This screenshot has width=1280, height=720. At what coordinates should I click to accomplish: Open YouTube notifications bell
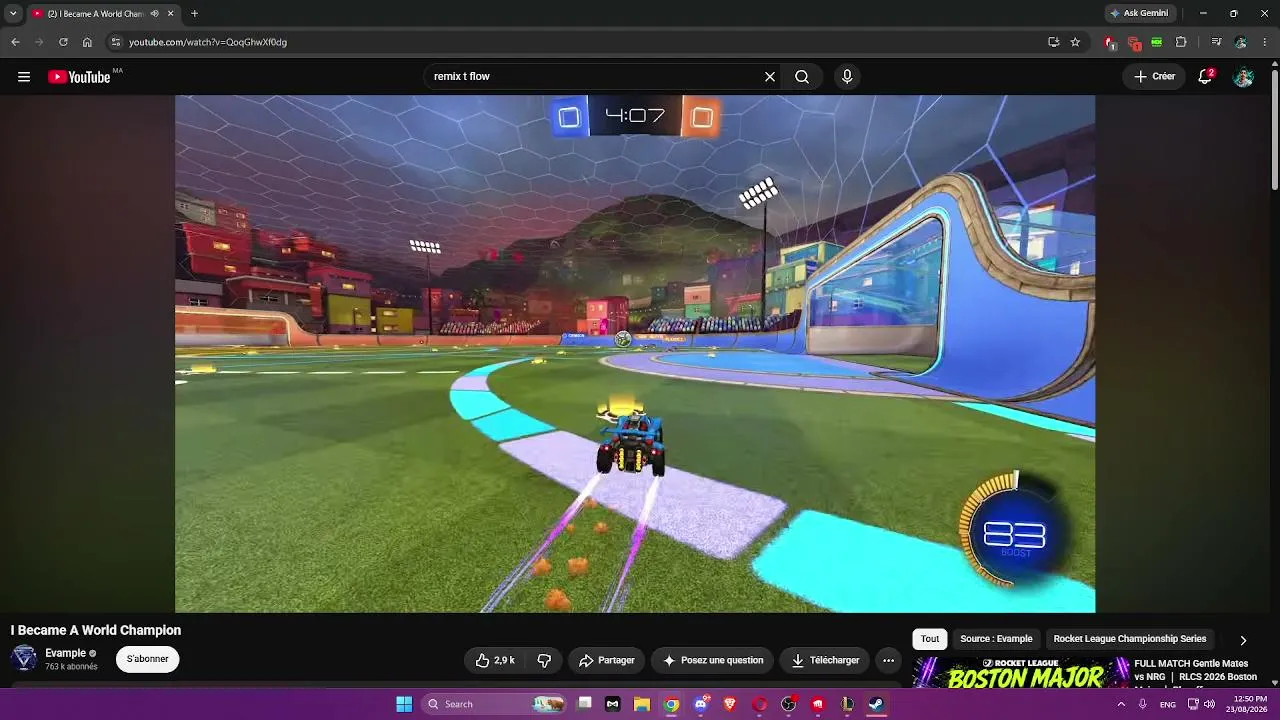pyautogui.click(x=1205, y=77)
